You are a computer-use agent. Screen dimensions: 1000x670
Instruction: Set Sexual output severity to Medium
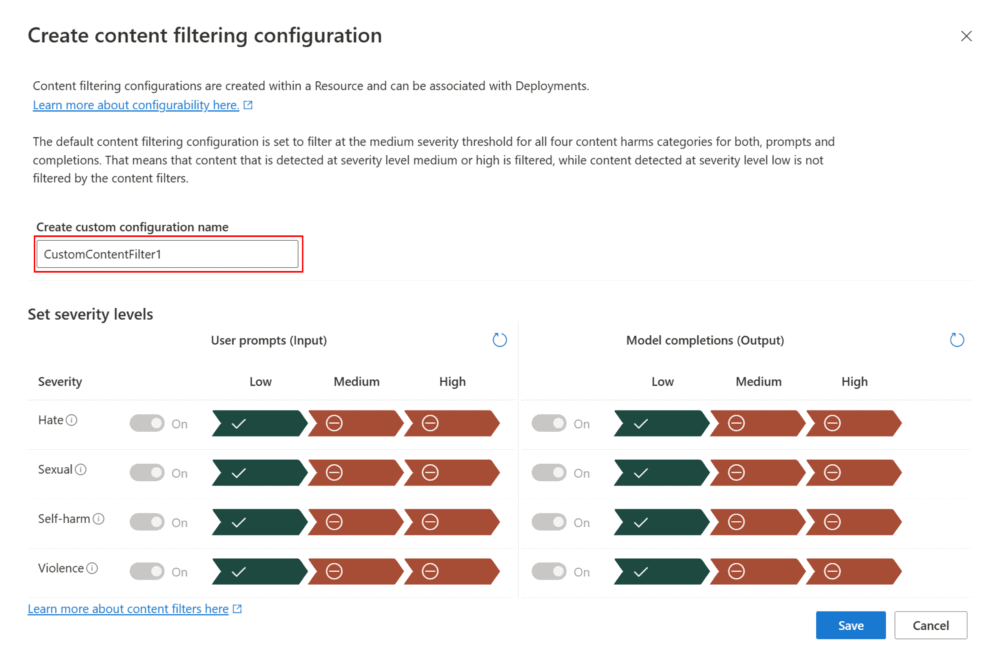tap(758, 472)
